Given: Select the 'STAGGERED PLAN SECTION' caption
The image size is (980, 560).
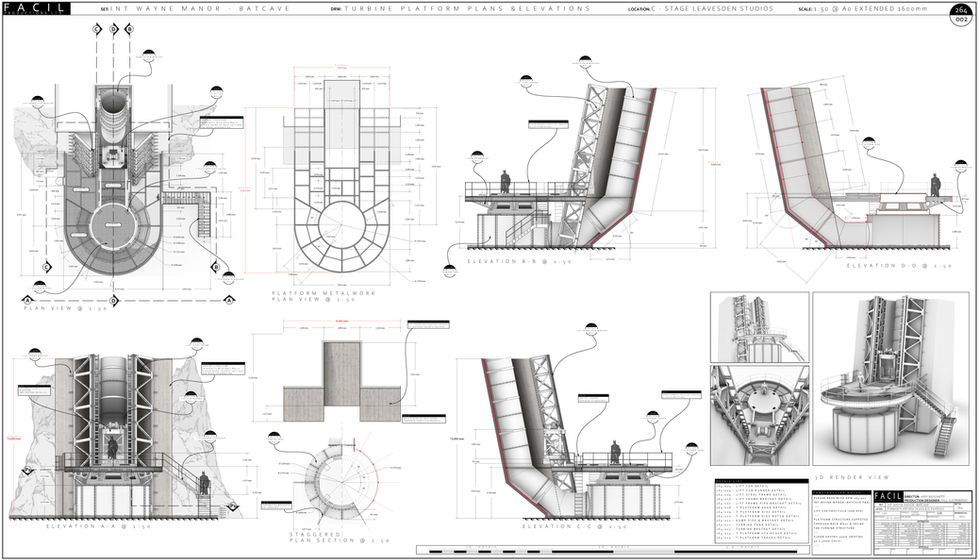Looking at the screenshot, I should 339,538.
